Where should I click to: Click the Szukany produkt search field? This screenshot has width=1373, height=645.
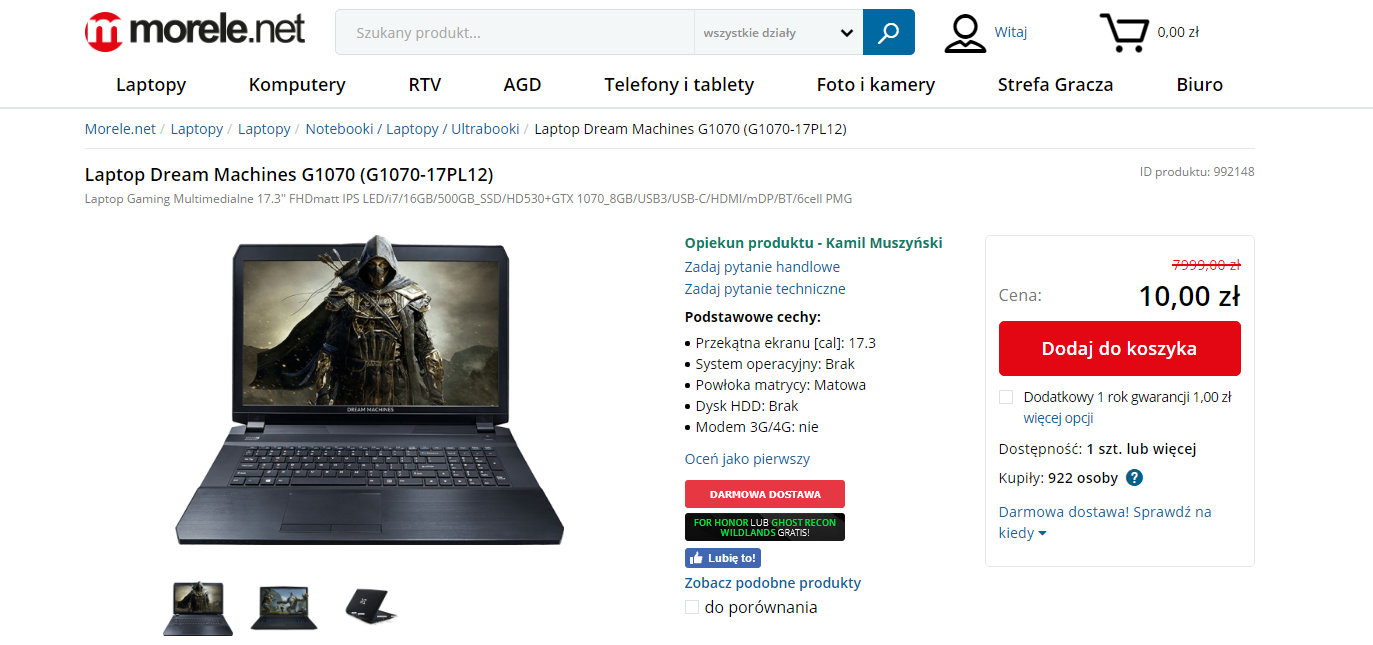515,32
